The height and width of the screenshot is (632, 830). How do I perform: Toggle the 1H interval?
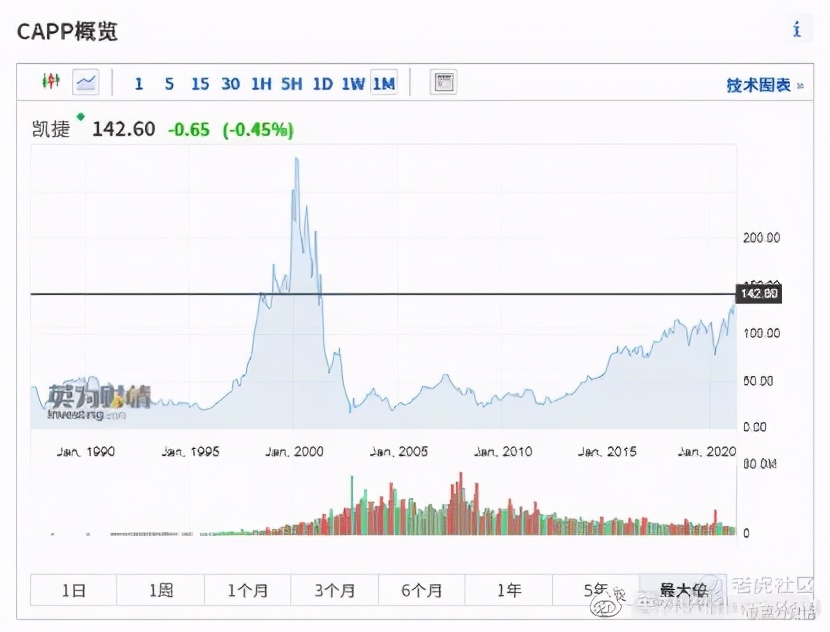point(261,84)
